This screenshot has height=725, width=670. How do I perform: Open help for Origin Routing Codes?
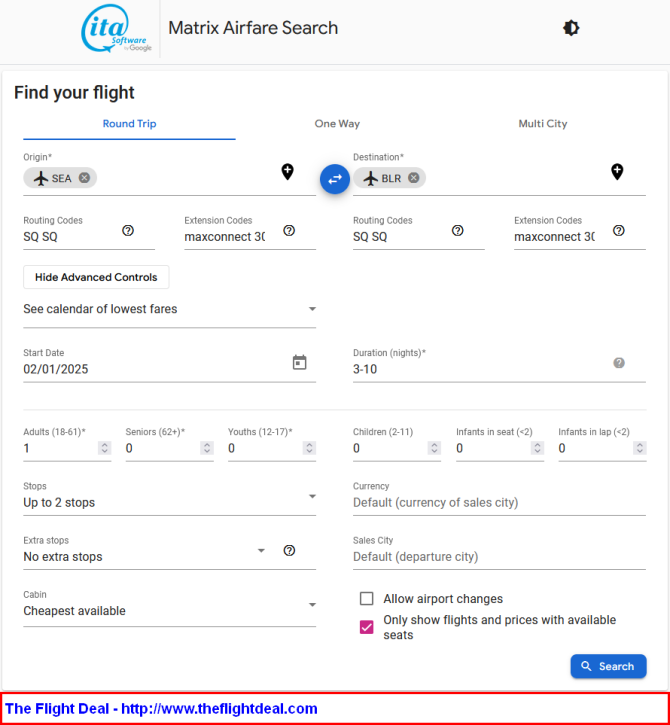point(128,230)
